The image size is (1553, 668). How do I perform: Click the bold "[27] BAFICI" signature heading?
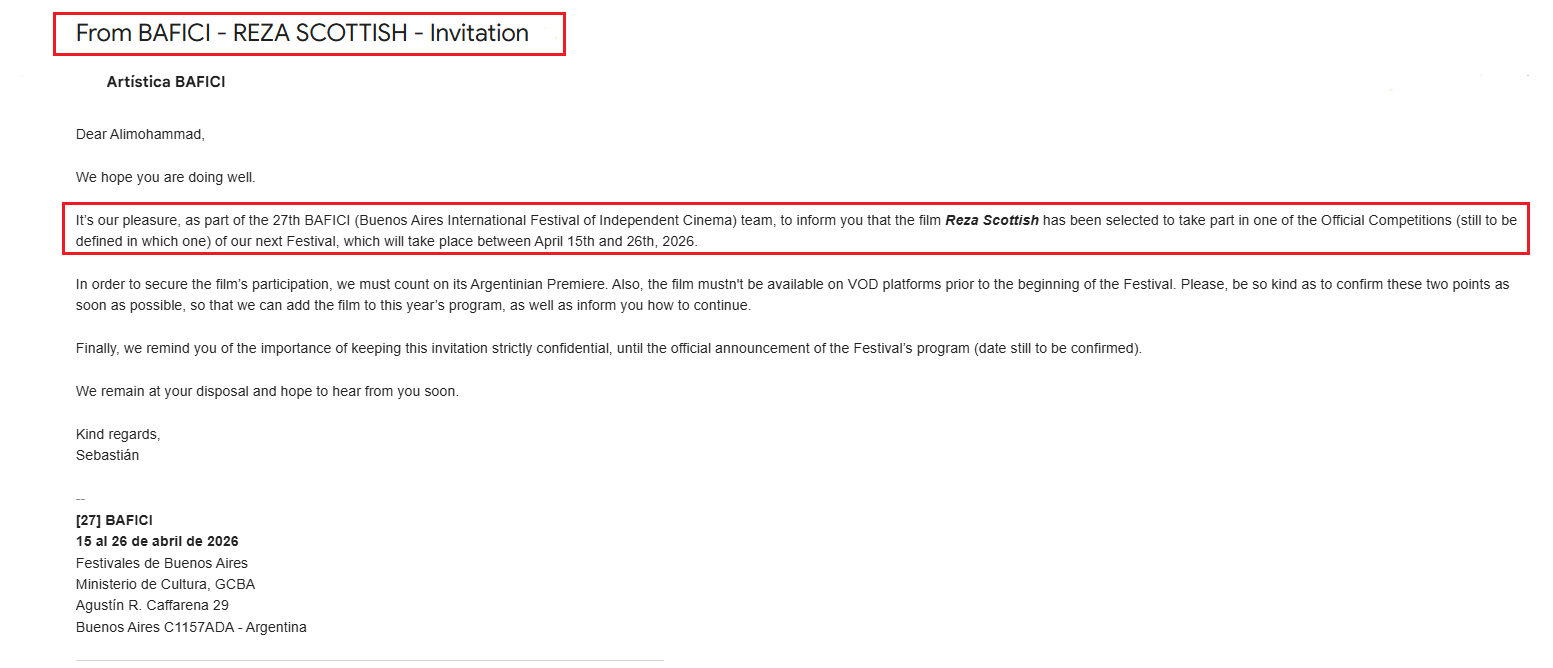(114, 520)
